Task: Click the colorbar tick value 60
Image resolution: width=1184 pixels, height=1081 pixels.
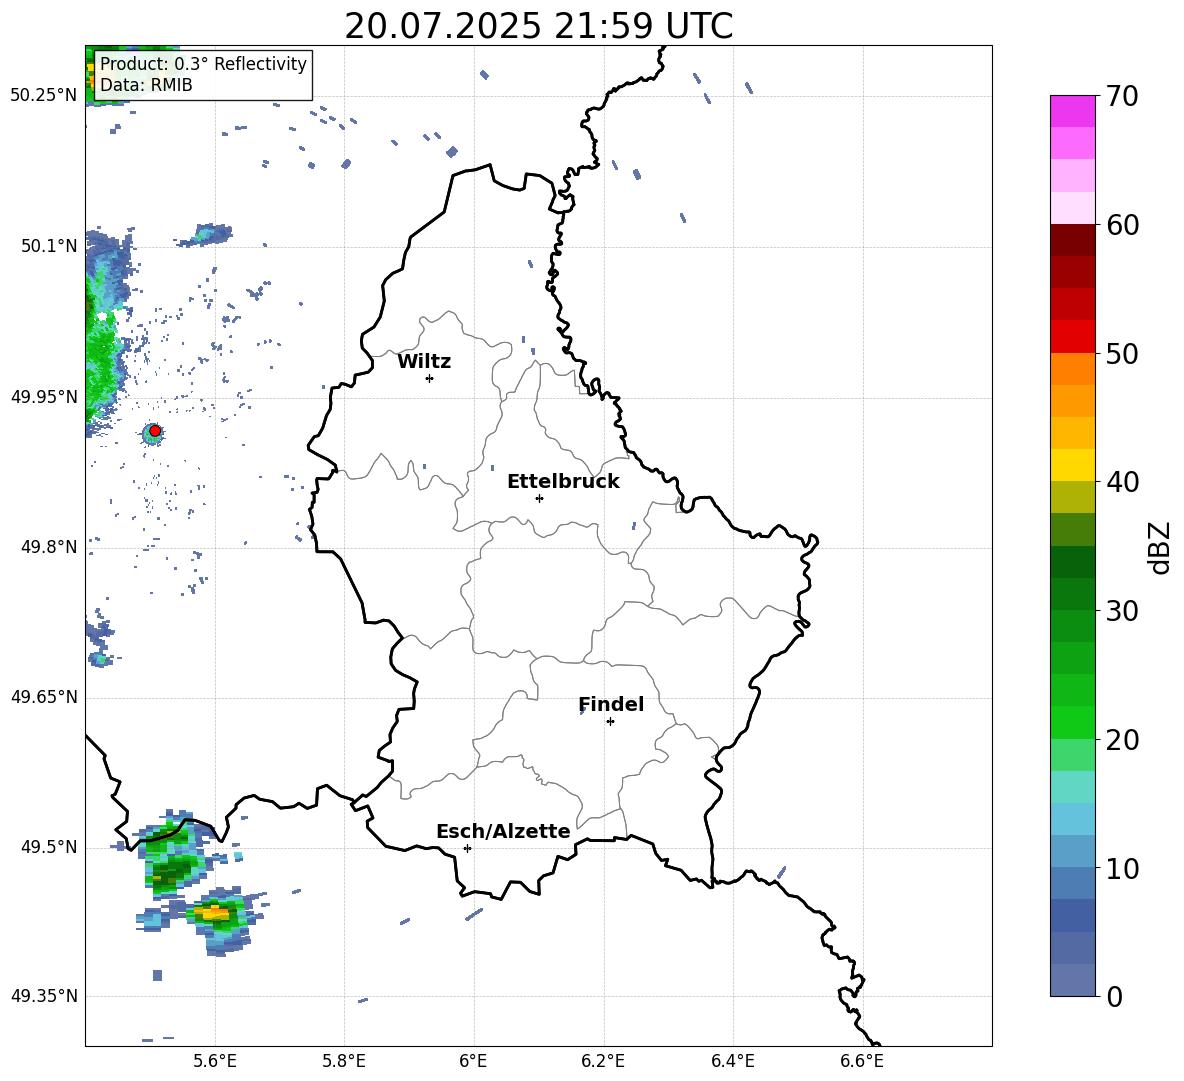Action: tap(1122, 225)
